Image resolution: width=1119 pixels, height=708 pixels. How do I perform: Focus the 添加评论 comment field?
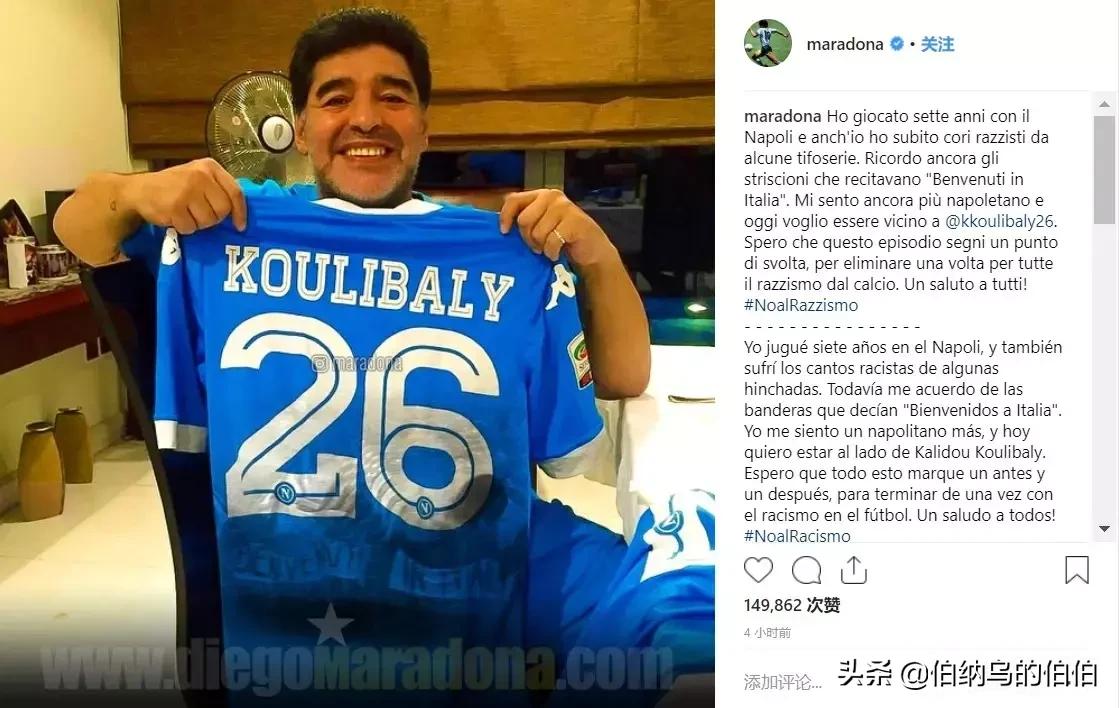[783, 682]
